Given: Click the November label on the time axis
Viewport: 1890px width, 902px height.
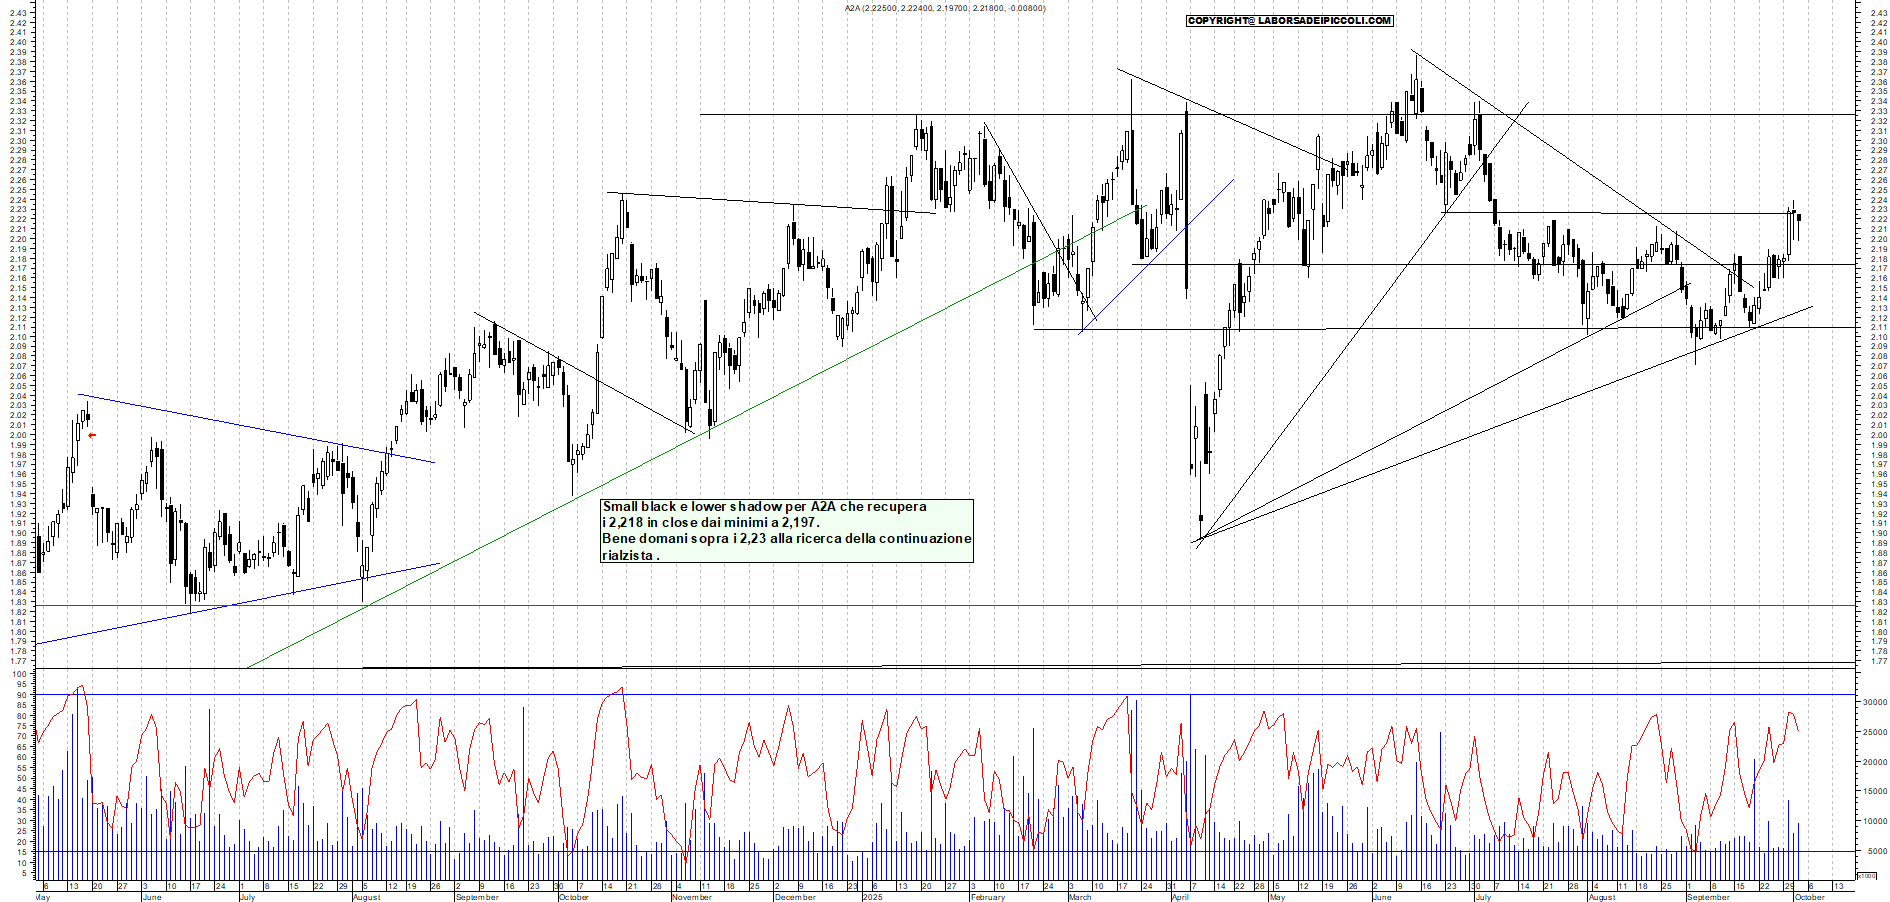Looking at the screenshot, I should [x=691, y=897].
